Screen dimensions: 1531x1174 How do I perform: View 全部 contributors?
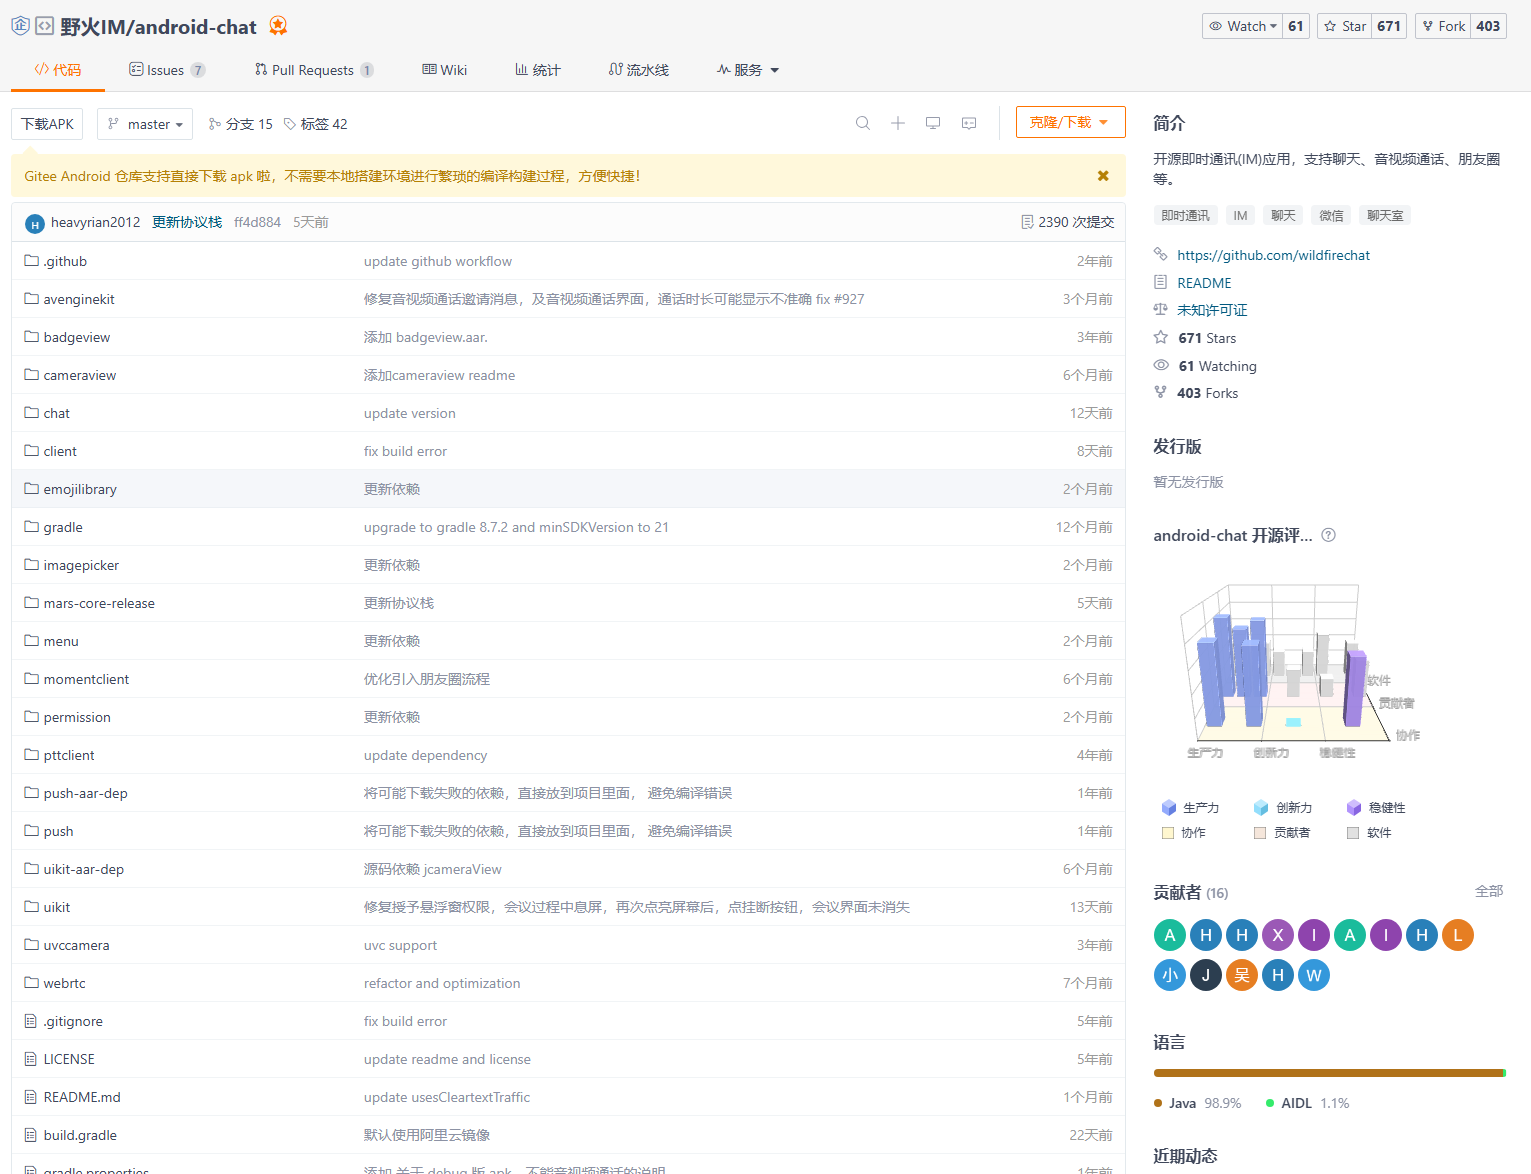click(x=1489, y=891)
